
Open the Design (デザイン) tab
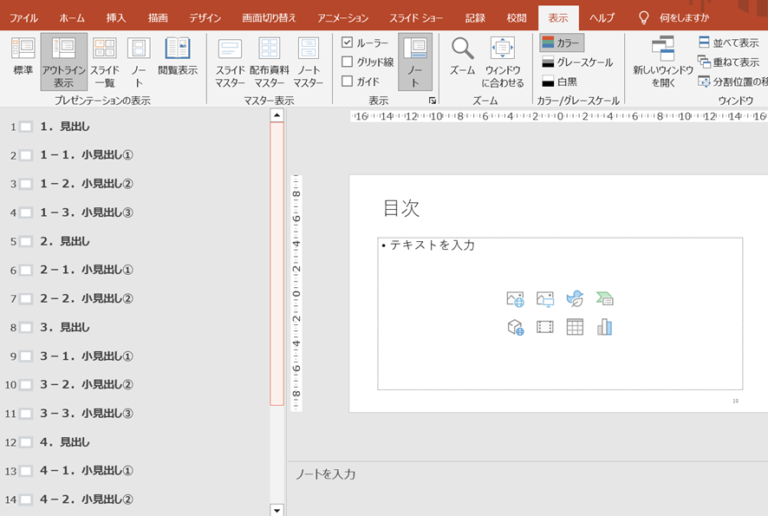click(205, 18)
